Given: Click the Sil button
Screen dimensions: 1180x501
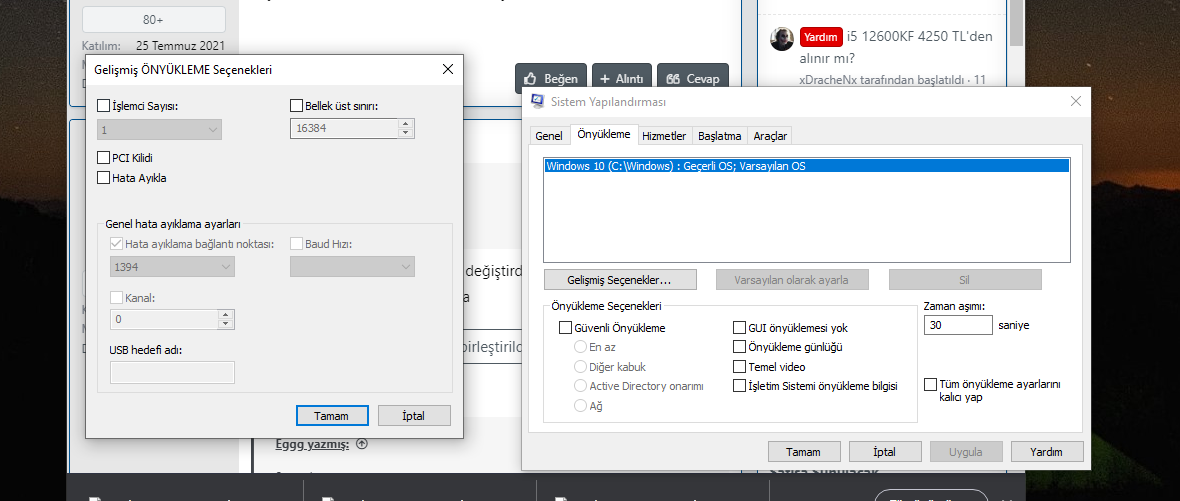Looking at the screenshot, I should coord(965,280).
